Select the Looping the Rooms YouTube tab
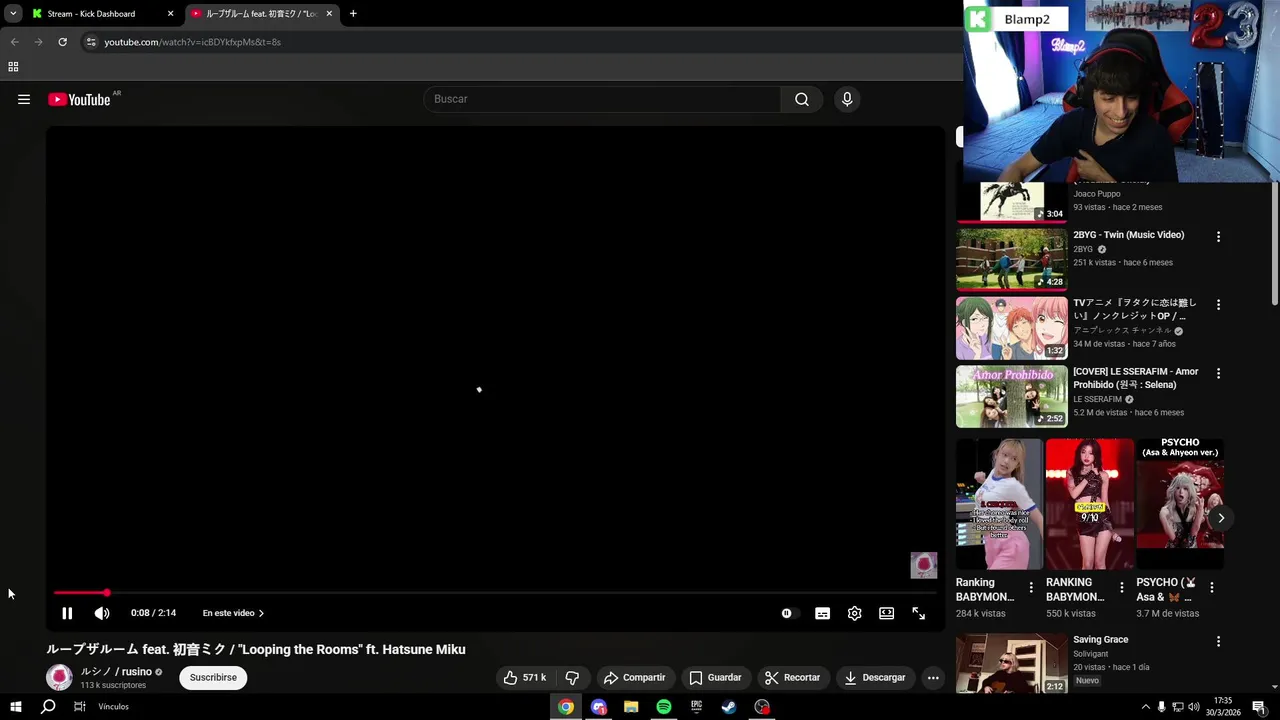1280x720 pixels. point(260,14)
